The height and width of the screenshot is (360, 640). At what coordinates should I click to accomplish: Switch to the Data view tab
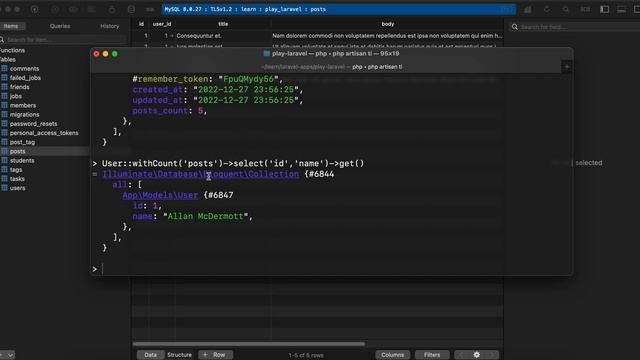(x=150, y=355)
